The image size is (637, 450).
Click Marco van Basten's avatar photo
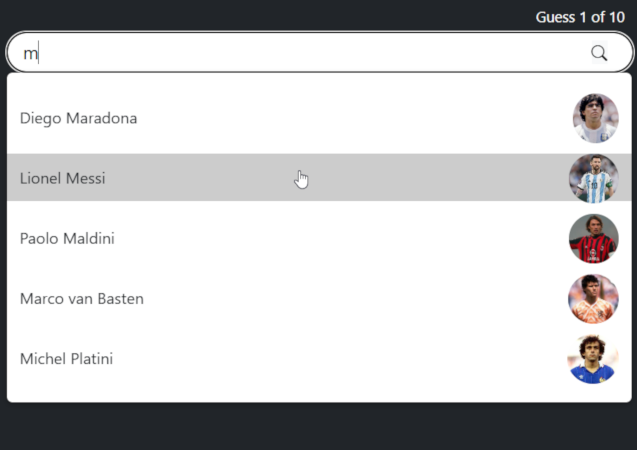click(x=594, y=299)
